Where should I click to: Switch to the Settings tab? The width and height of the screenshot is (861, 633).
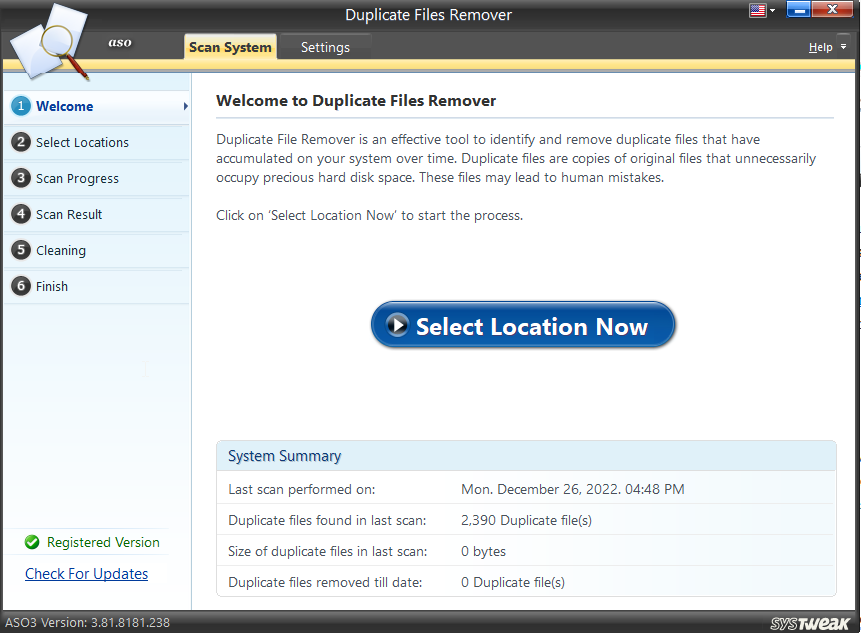coord(325,46)
